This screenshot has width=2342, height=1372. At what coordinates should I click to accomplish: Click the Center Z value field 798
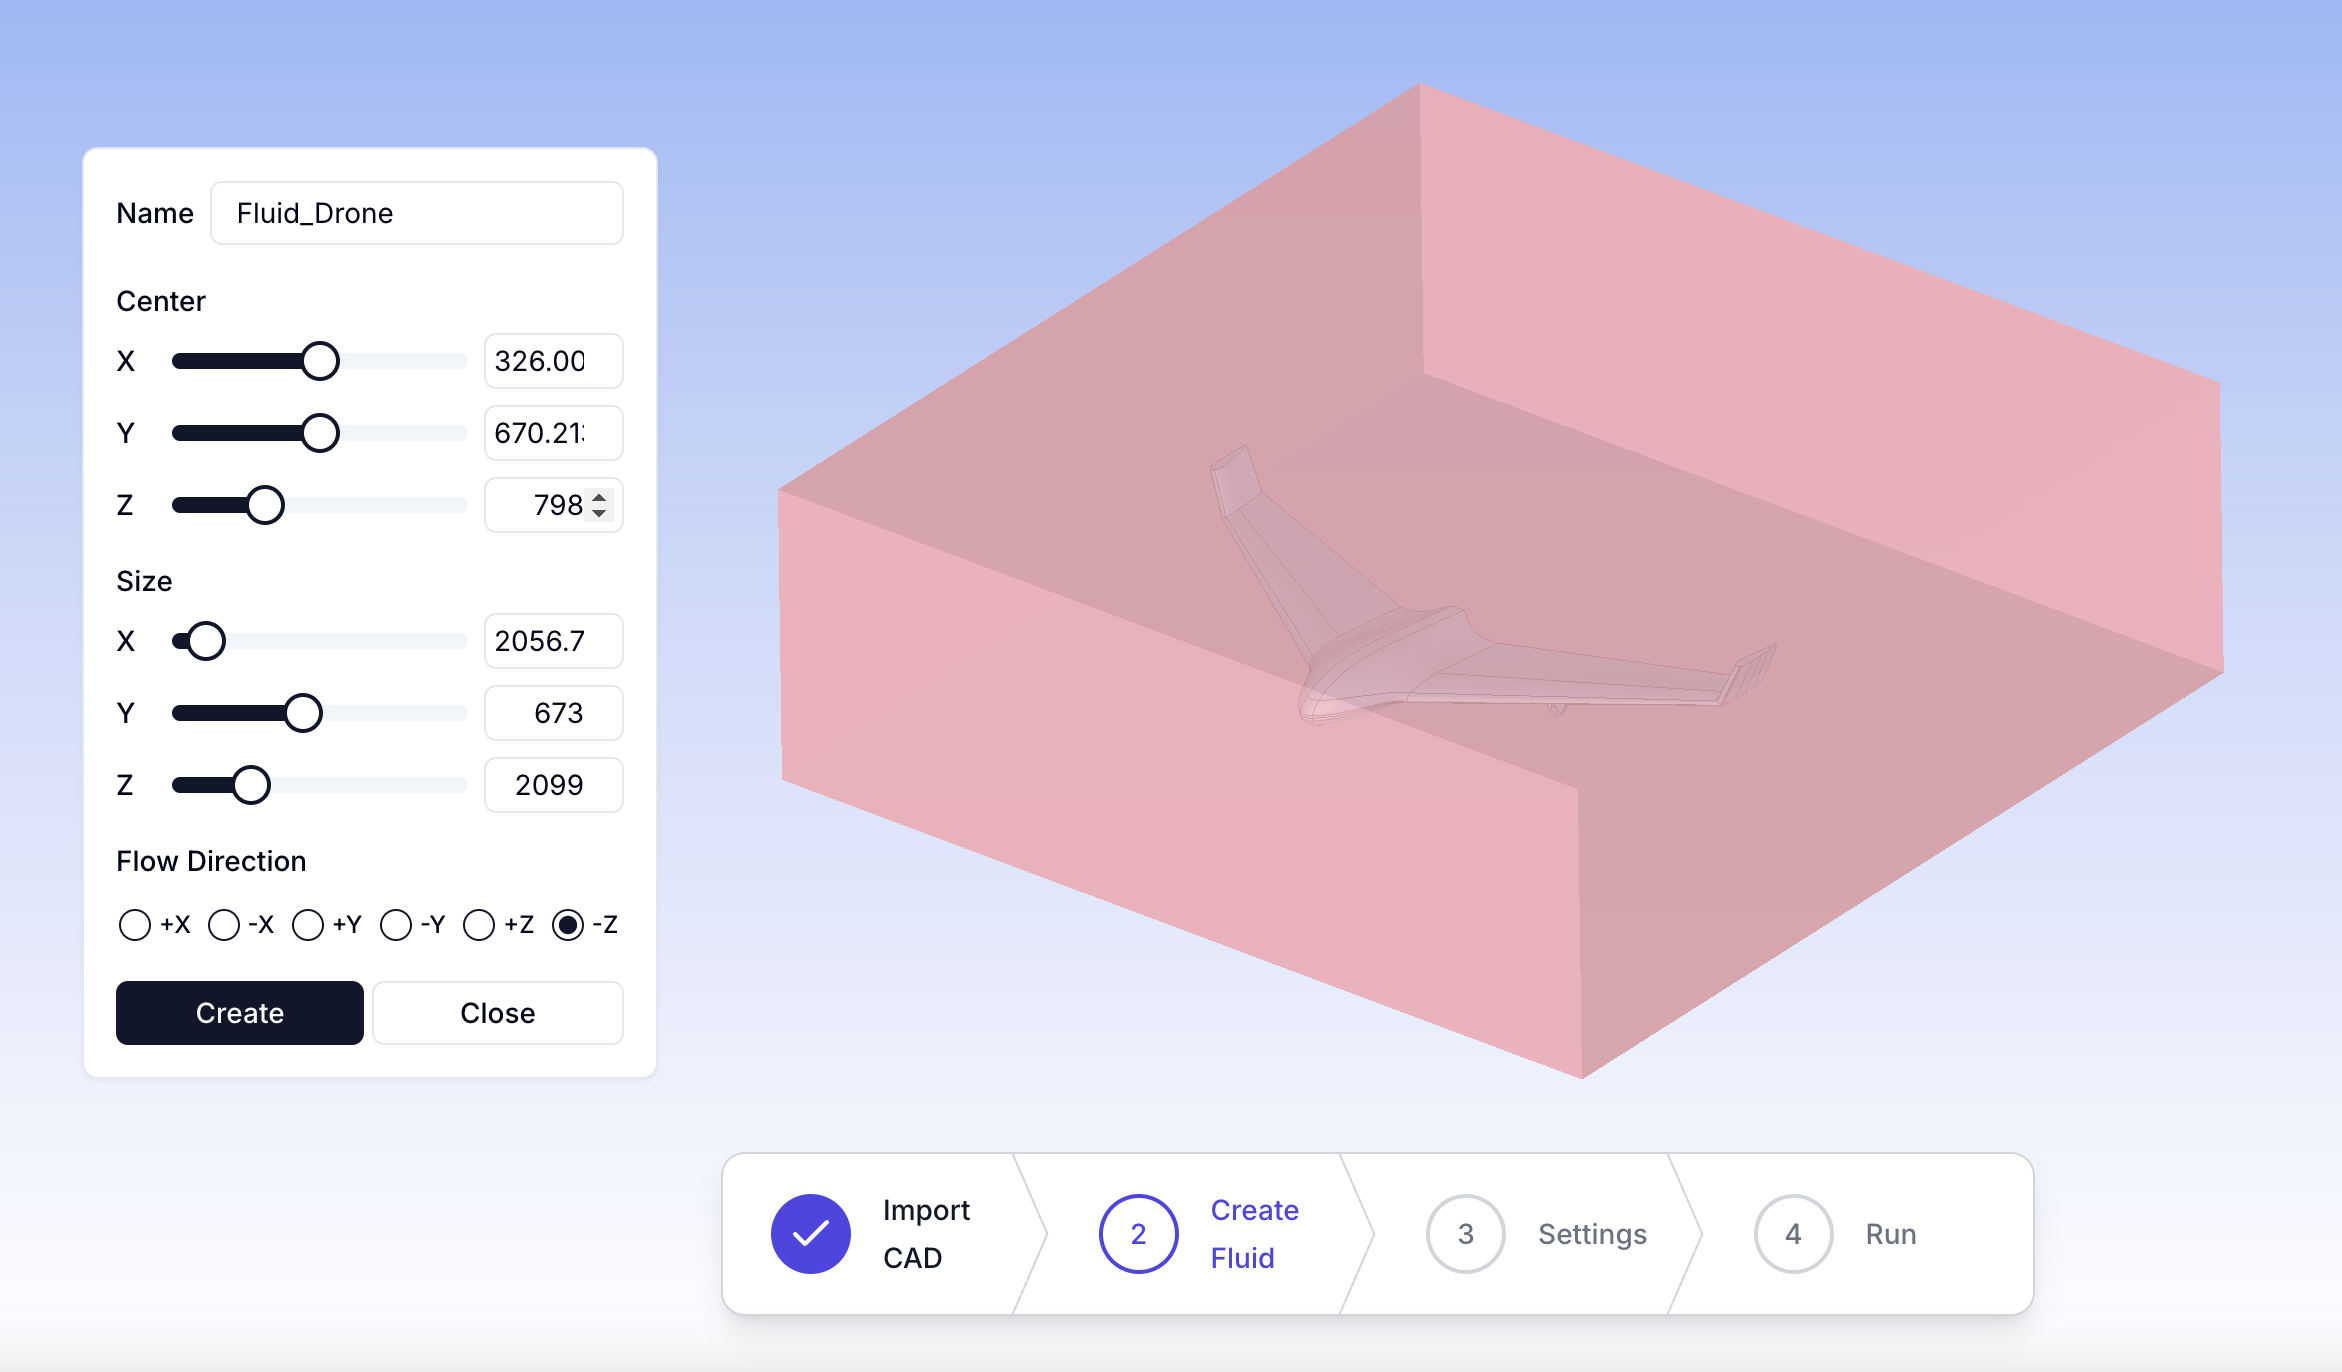tap(554, 505)
